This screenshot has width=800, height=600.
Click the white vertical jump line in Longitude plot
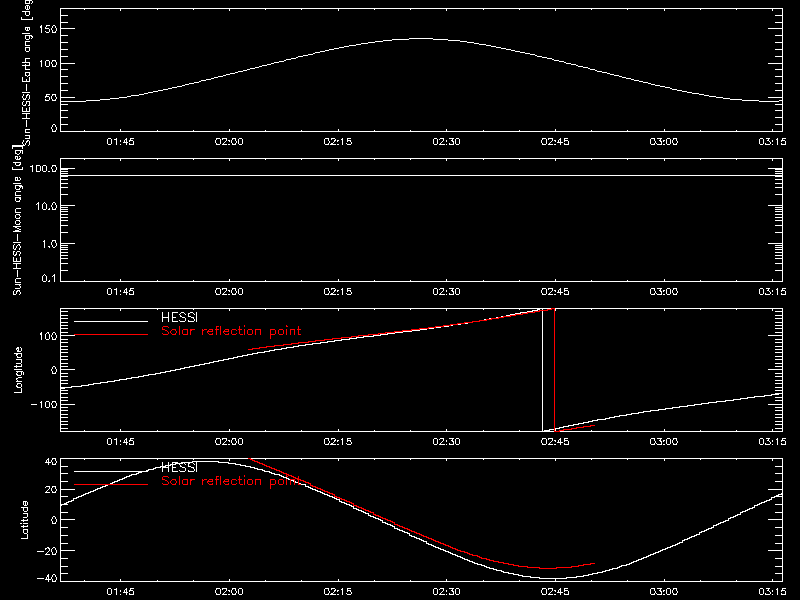[x=542, y=370]
